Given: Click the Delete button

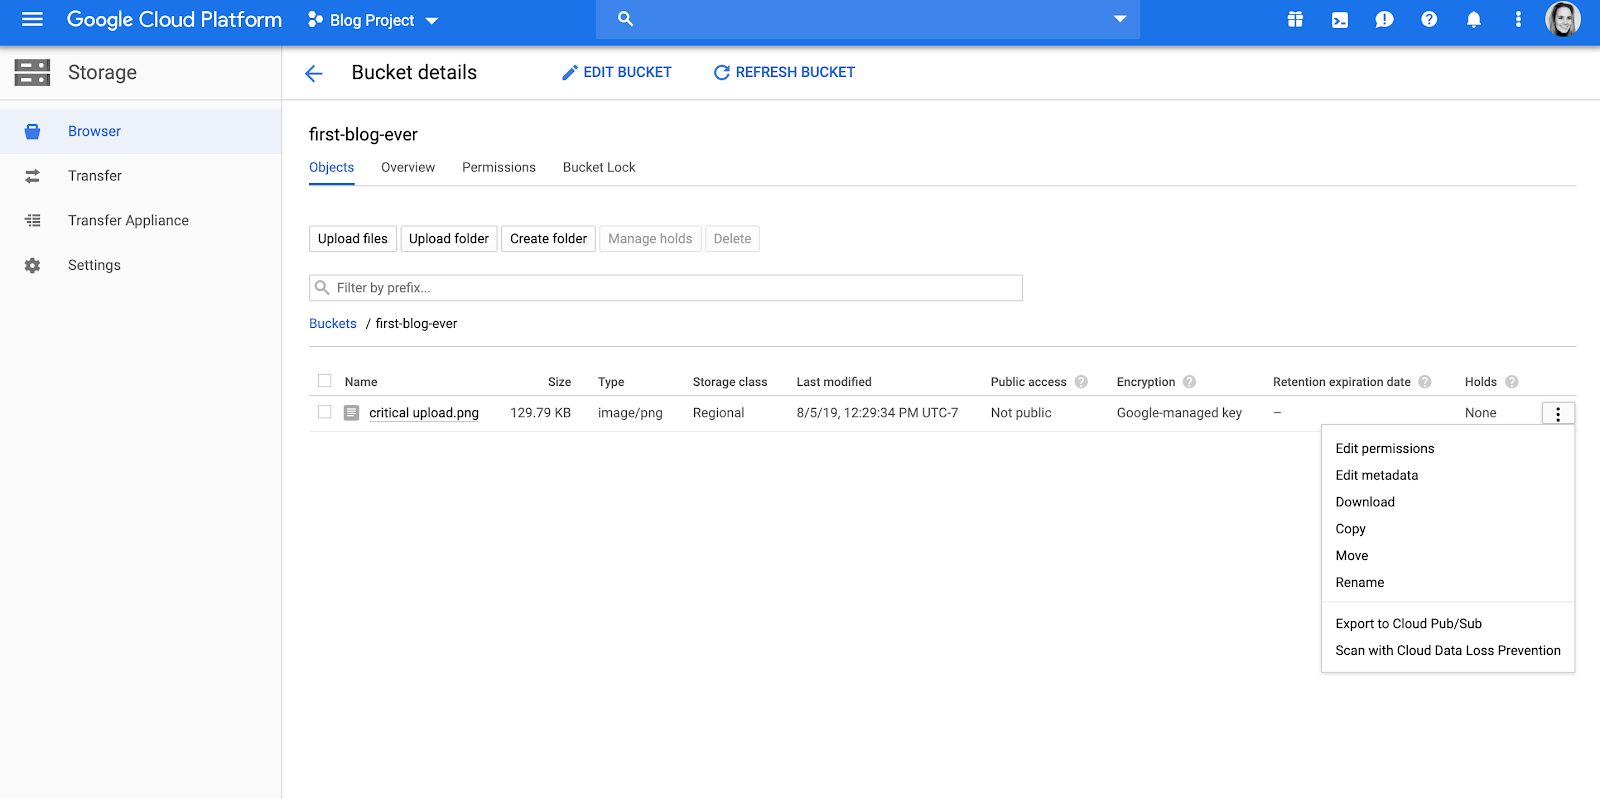Looking at the screenshot, I should pos(732,239).
